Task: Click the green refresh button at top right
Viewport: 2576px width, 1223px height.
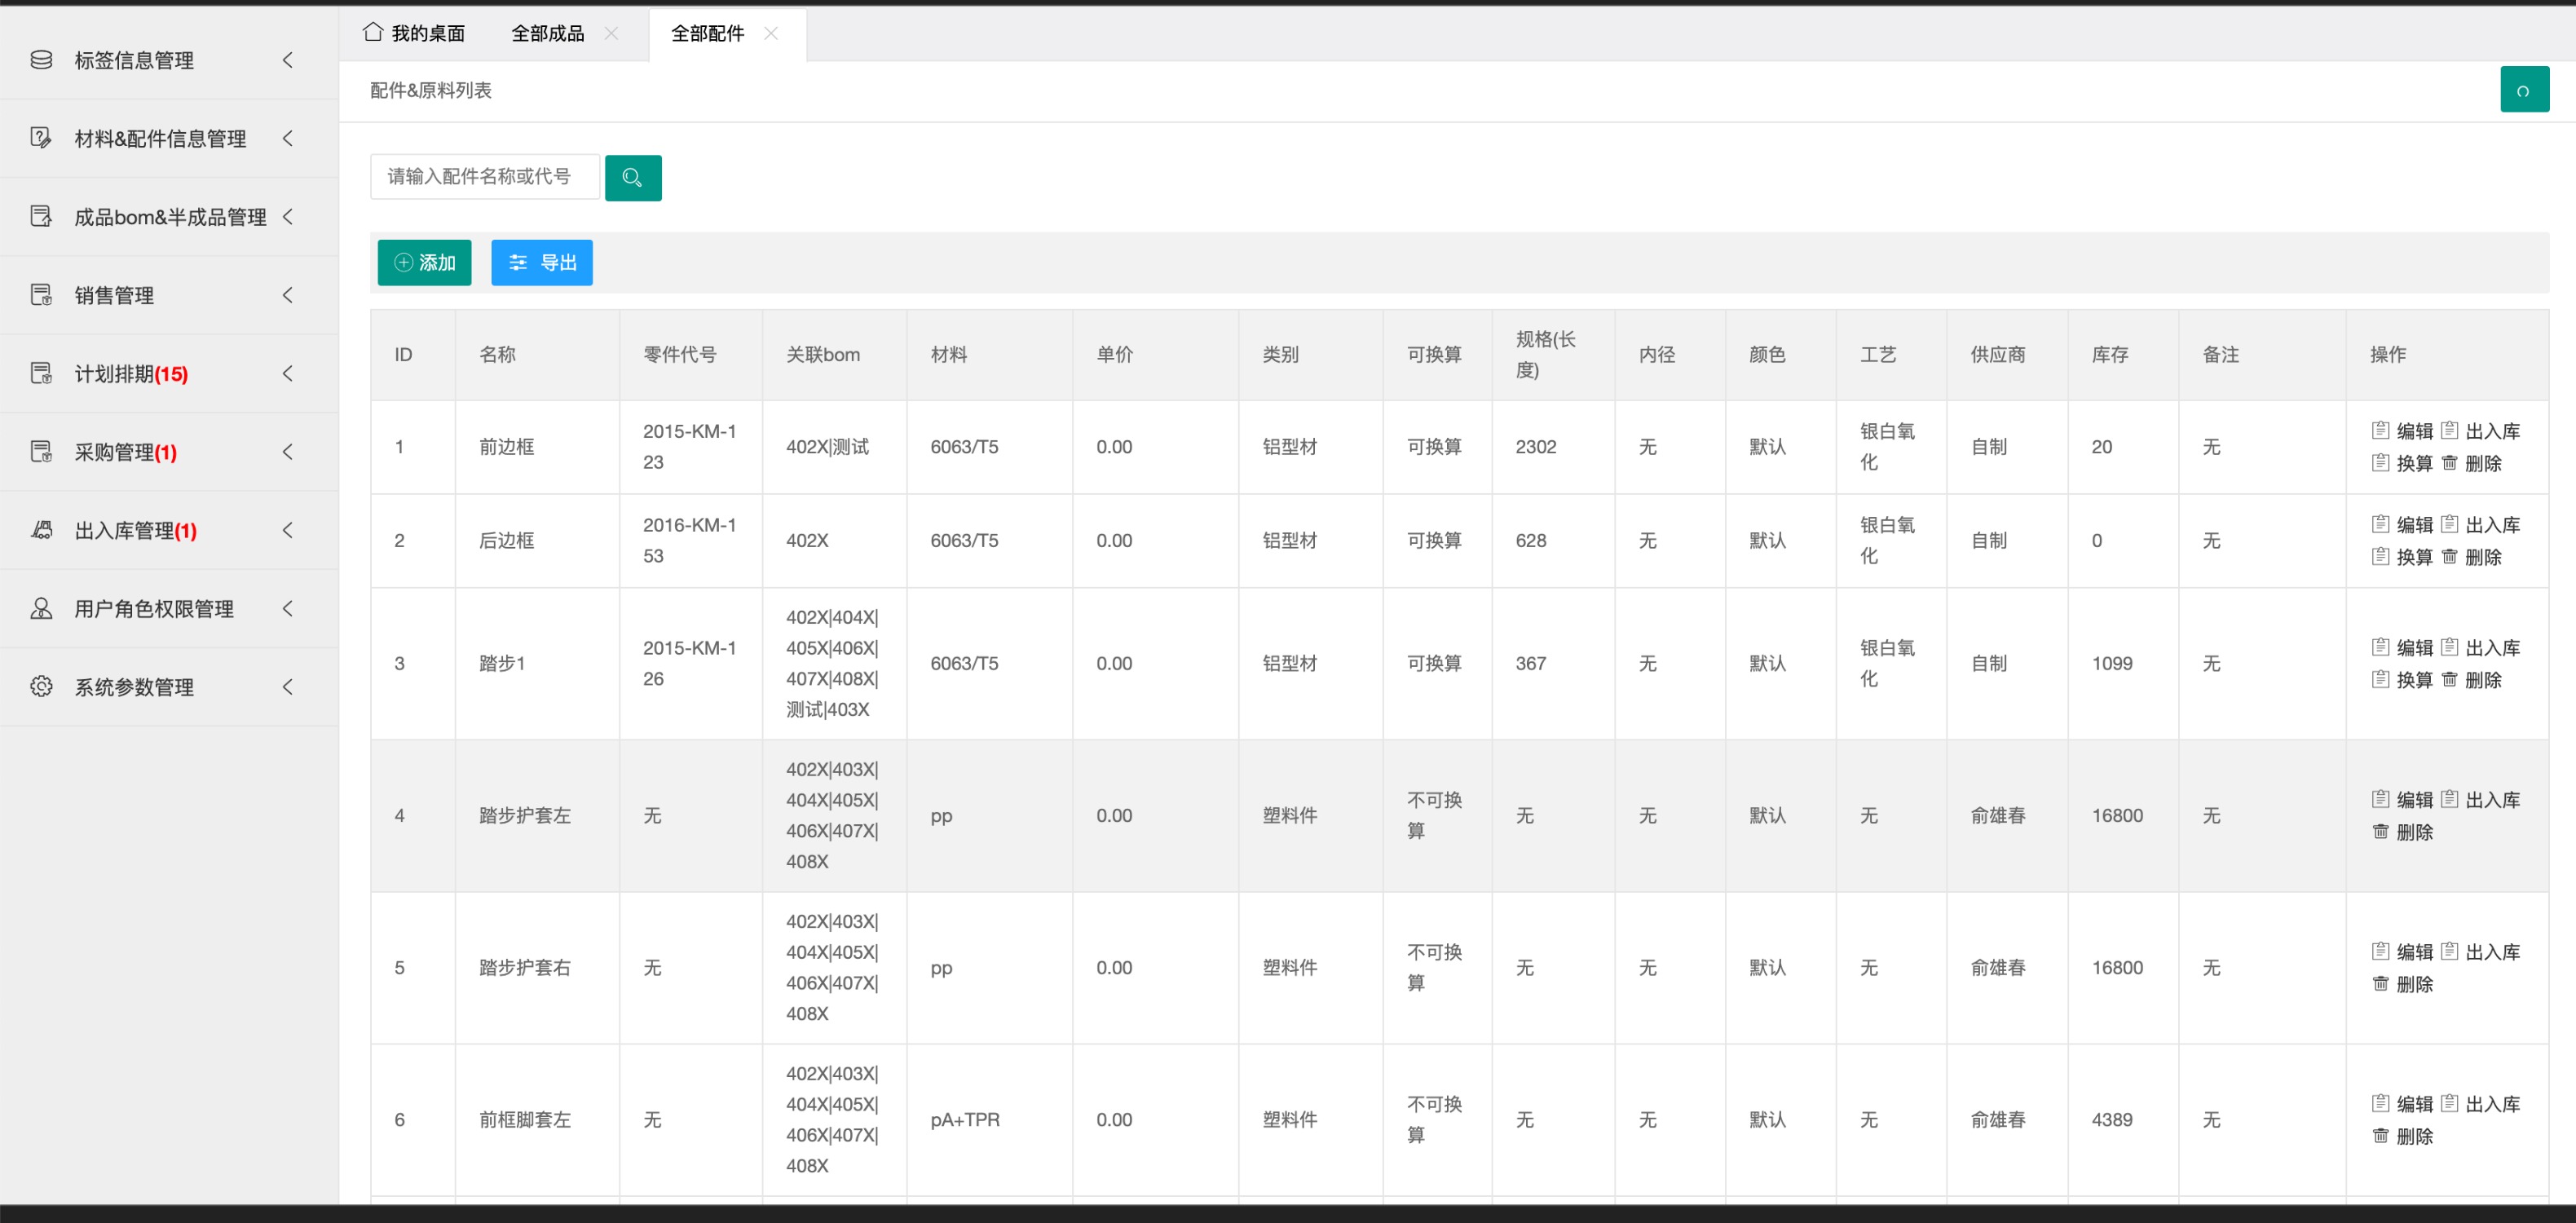Action: 2524,90
